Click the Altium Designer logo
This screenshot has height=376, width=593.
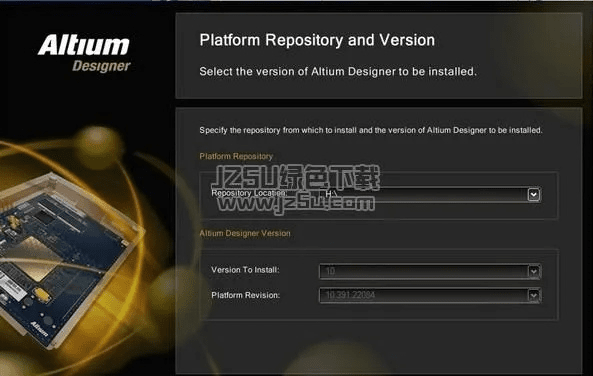click(84, 53)
